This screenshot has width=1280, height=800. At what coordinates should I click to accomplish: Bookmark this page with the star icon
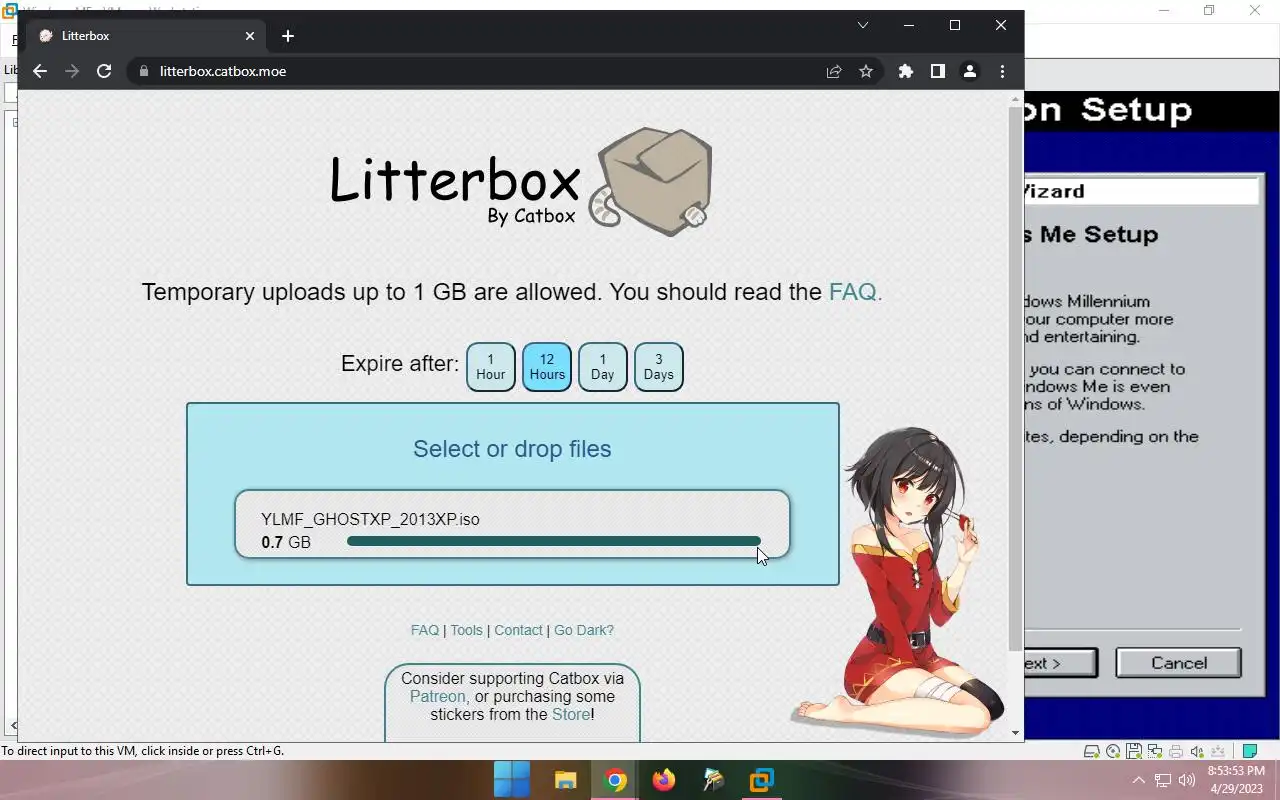pos(866,71)
